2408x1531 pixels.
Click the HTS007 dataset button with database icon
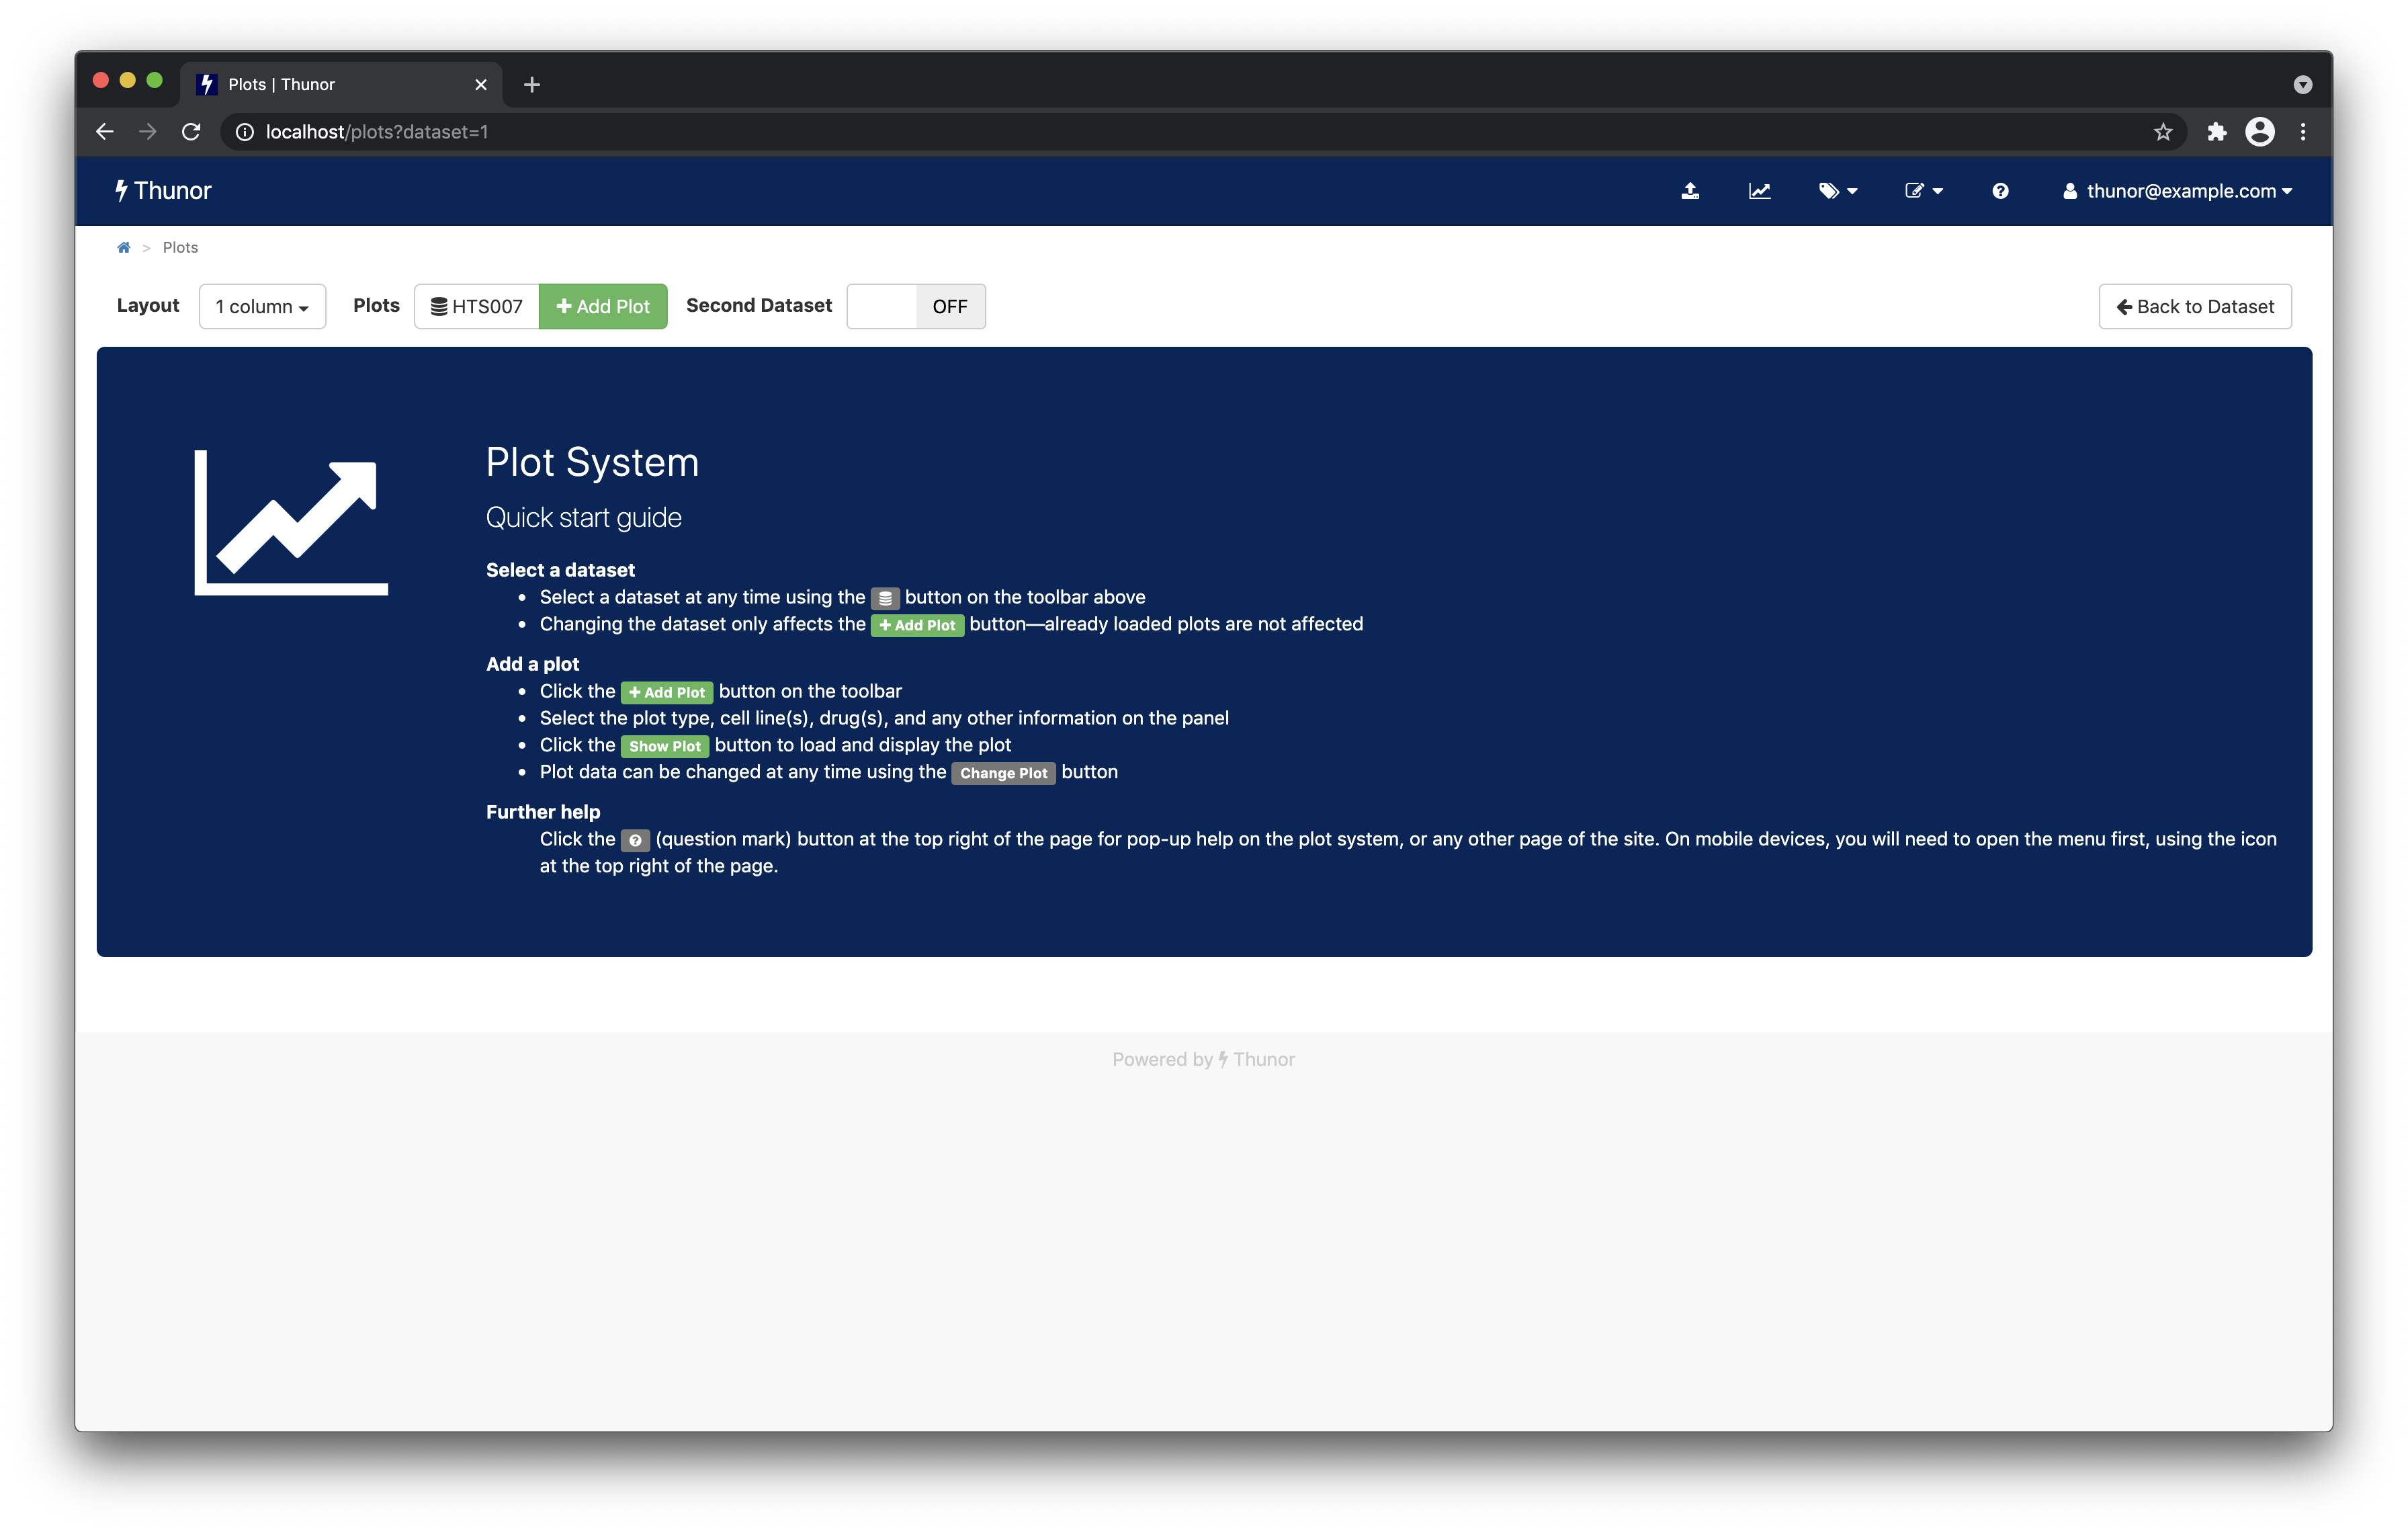pyautogui.click(x=476, y=306)
